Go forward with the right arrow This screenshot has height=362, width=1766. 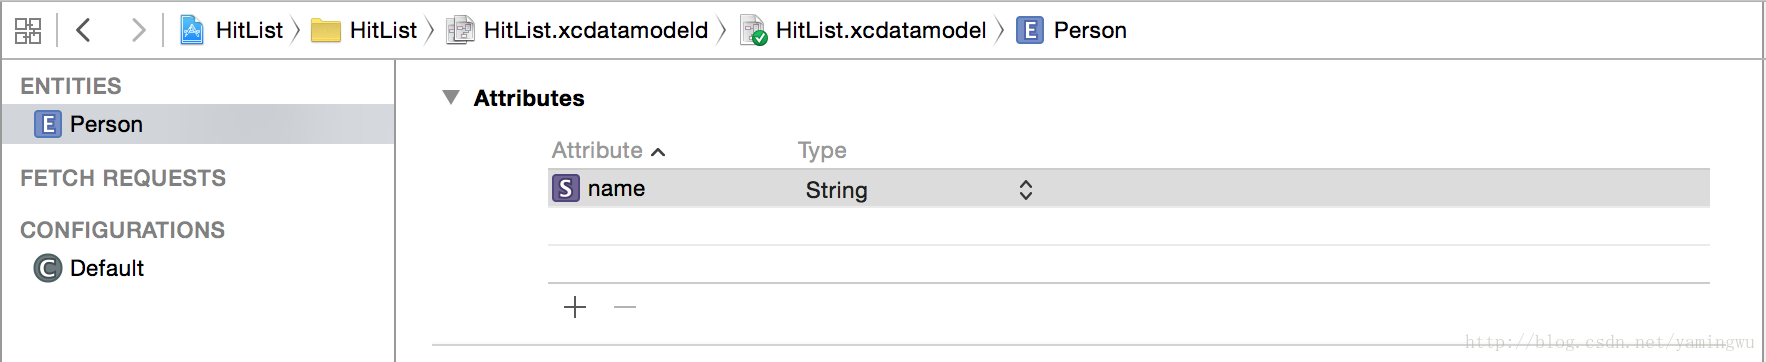click(x=138, y=31)
